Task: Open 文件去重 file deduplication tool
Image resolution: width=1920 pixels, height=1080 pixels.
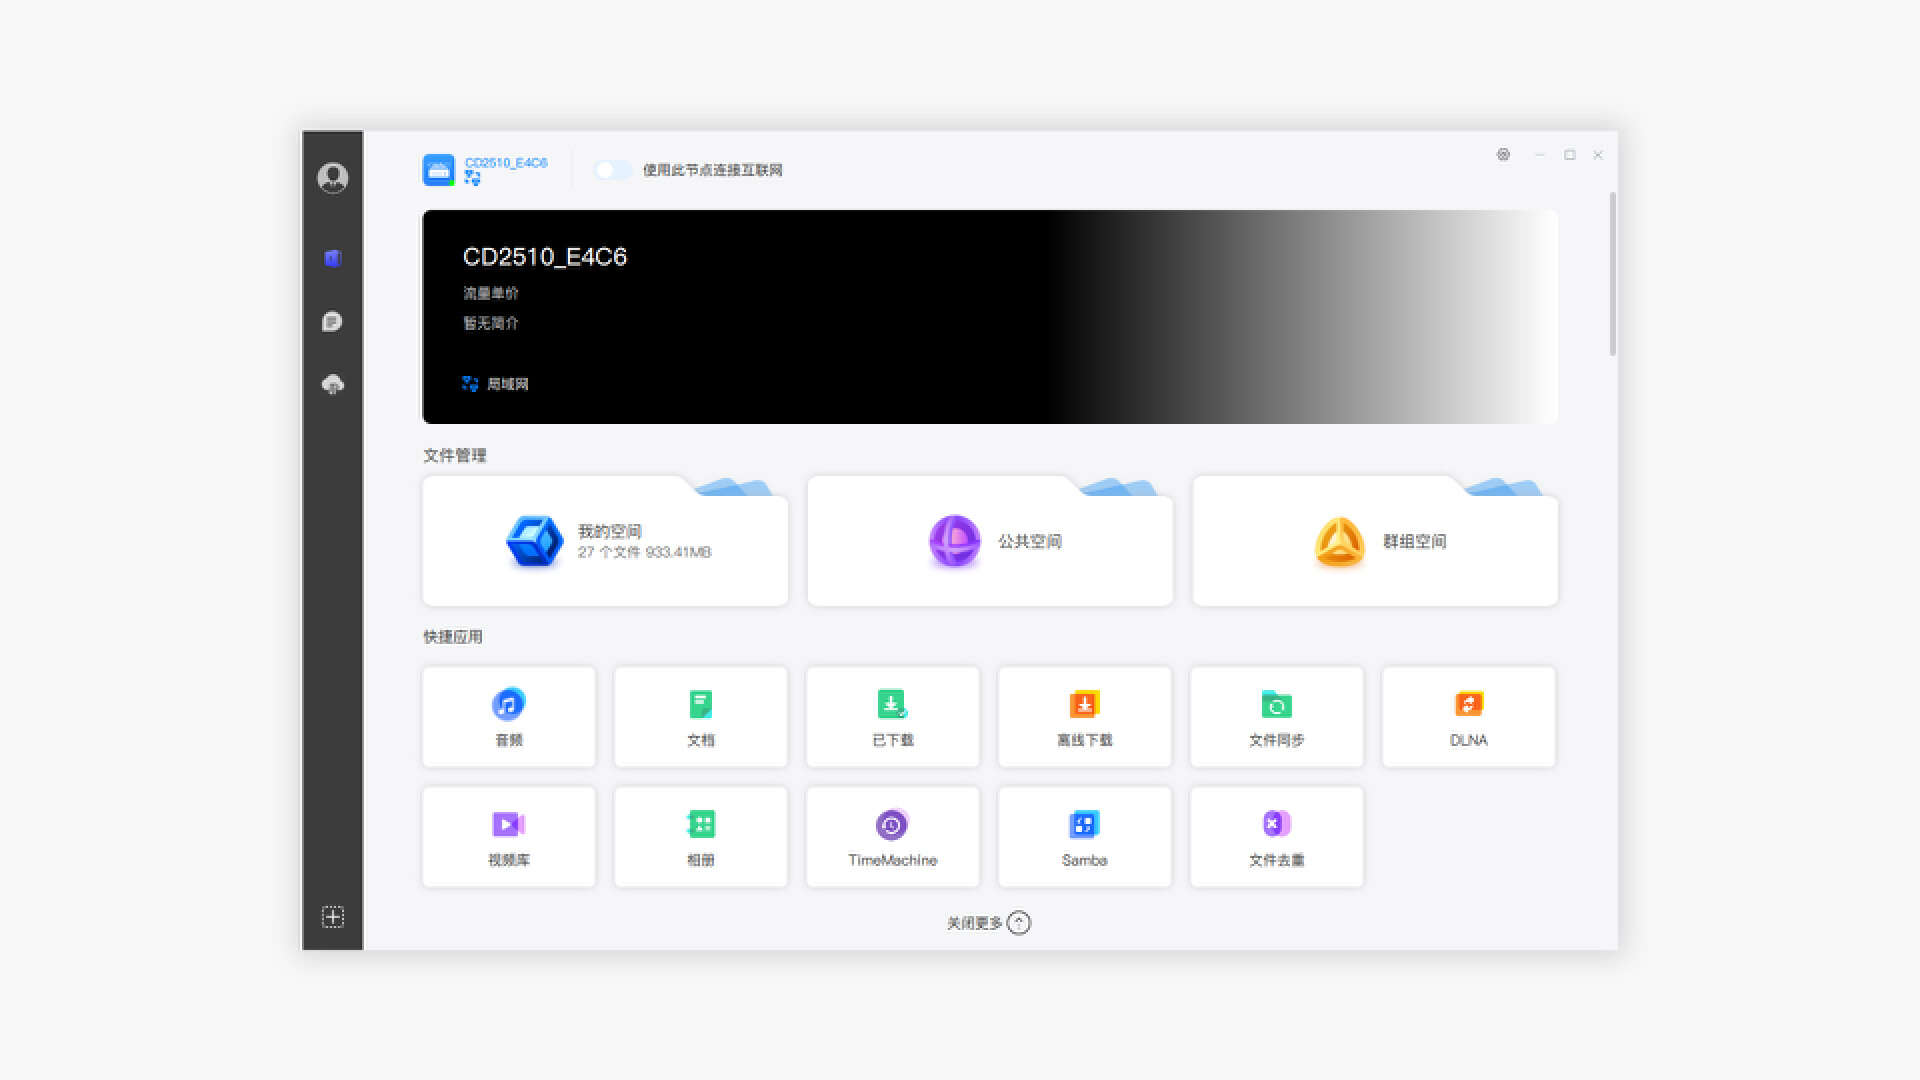Action: tap(1276, 836)
